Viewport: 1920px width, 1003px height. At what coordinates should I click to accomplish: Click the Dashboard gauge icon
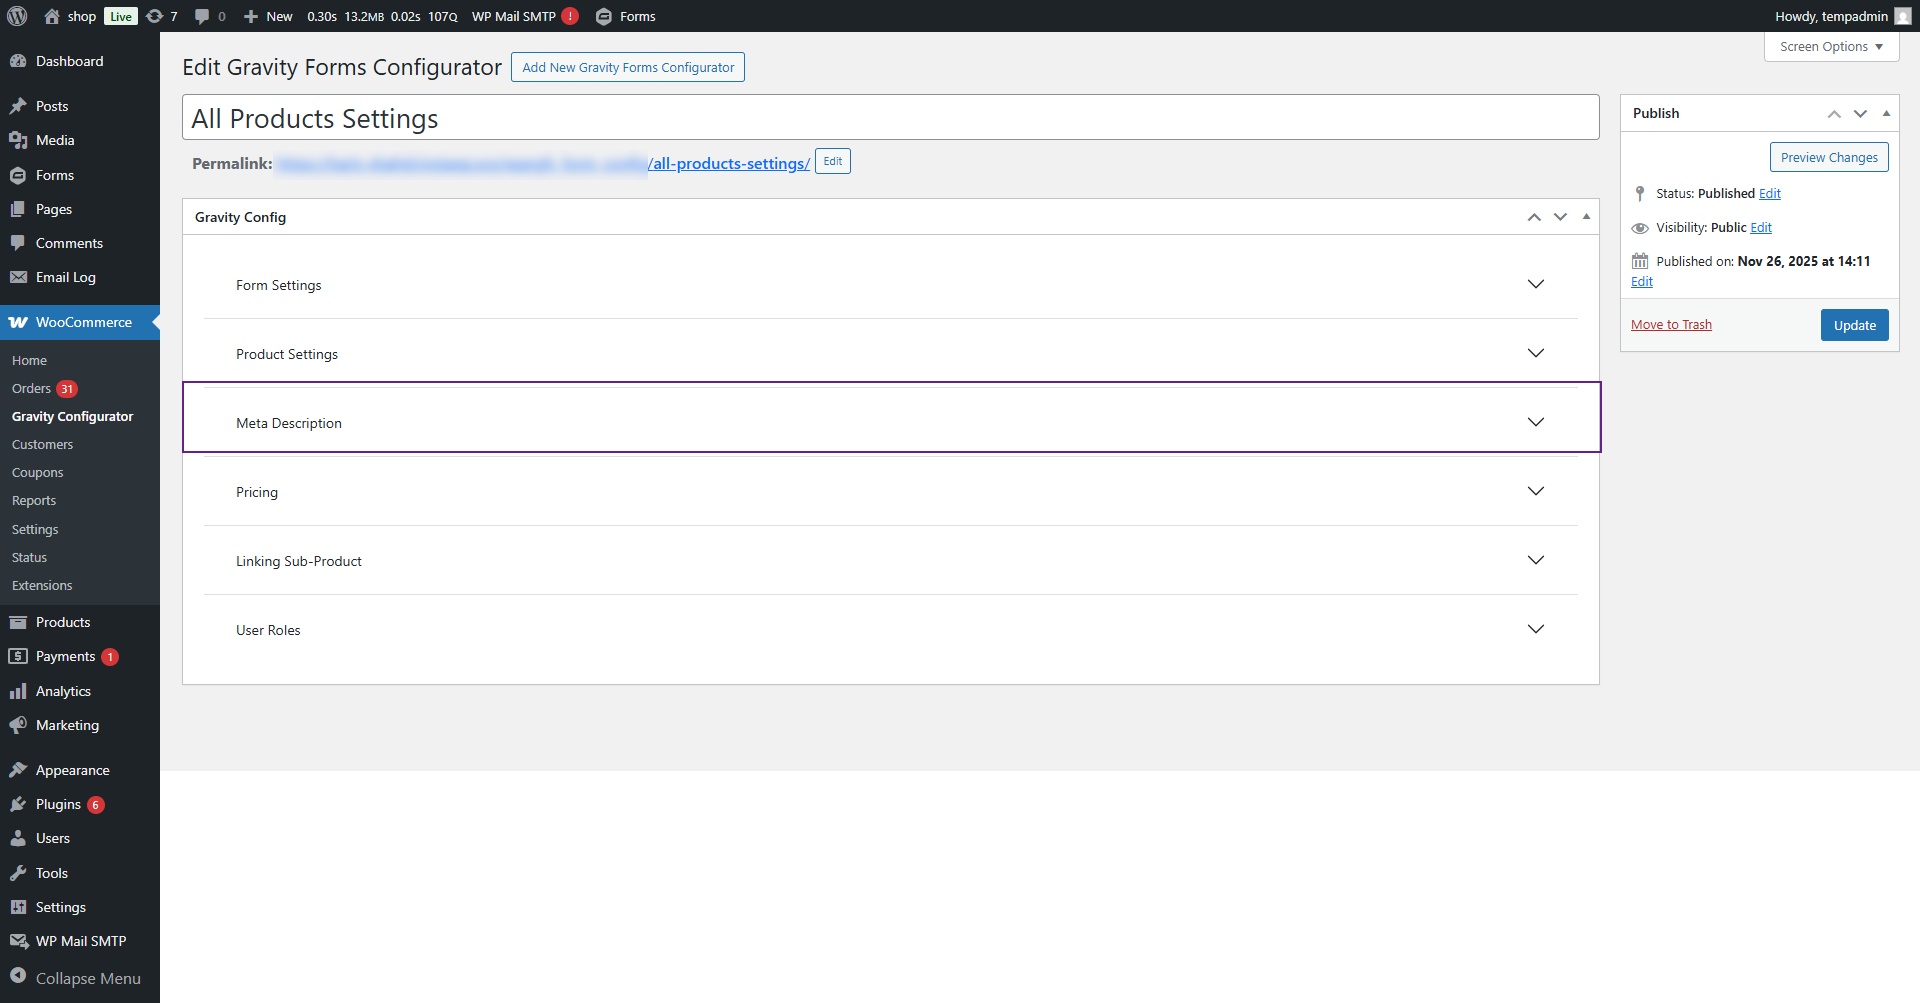tap(18, 61)
